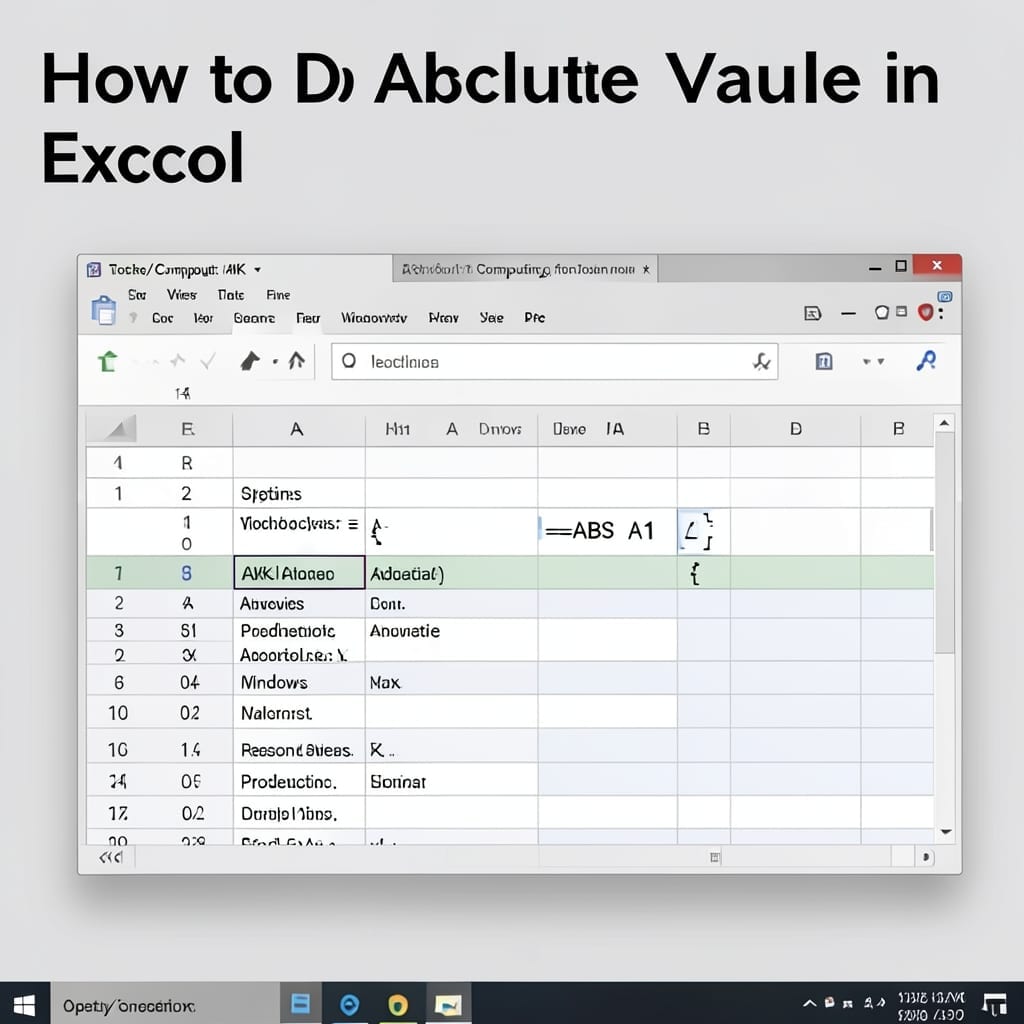Click the red shield icon in ribbon
The height and width of the screenshot is (1024, 1024).
pyautogui.click(x=925, y=312)
